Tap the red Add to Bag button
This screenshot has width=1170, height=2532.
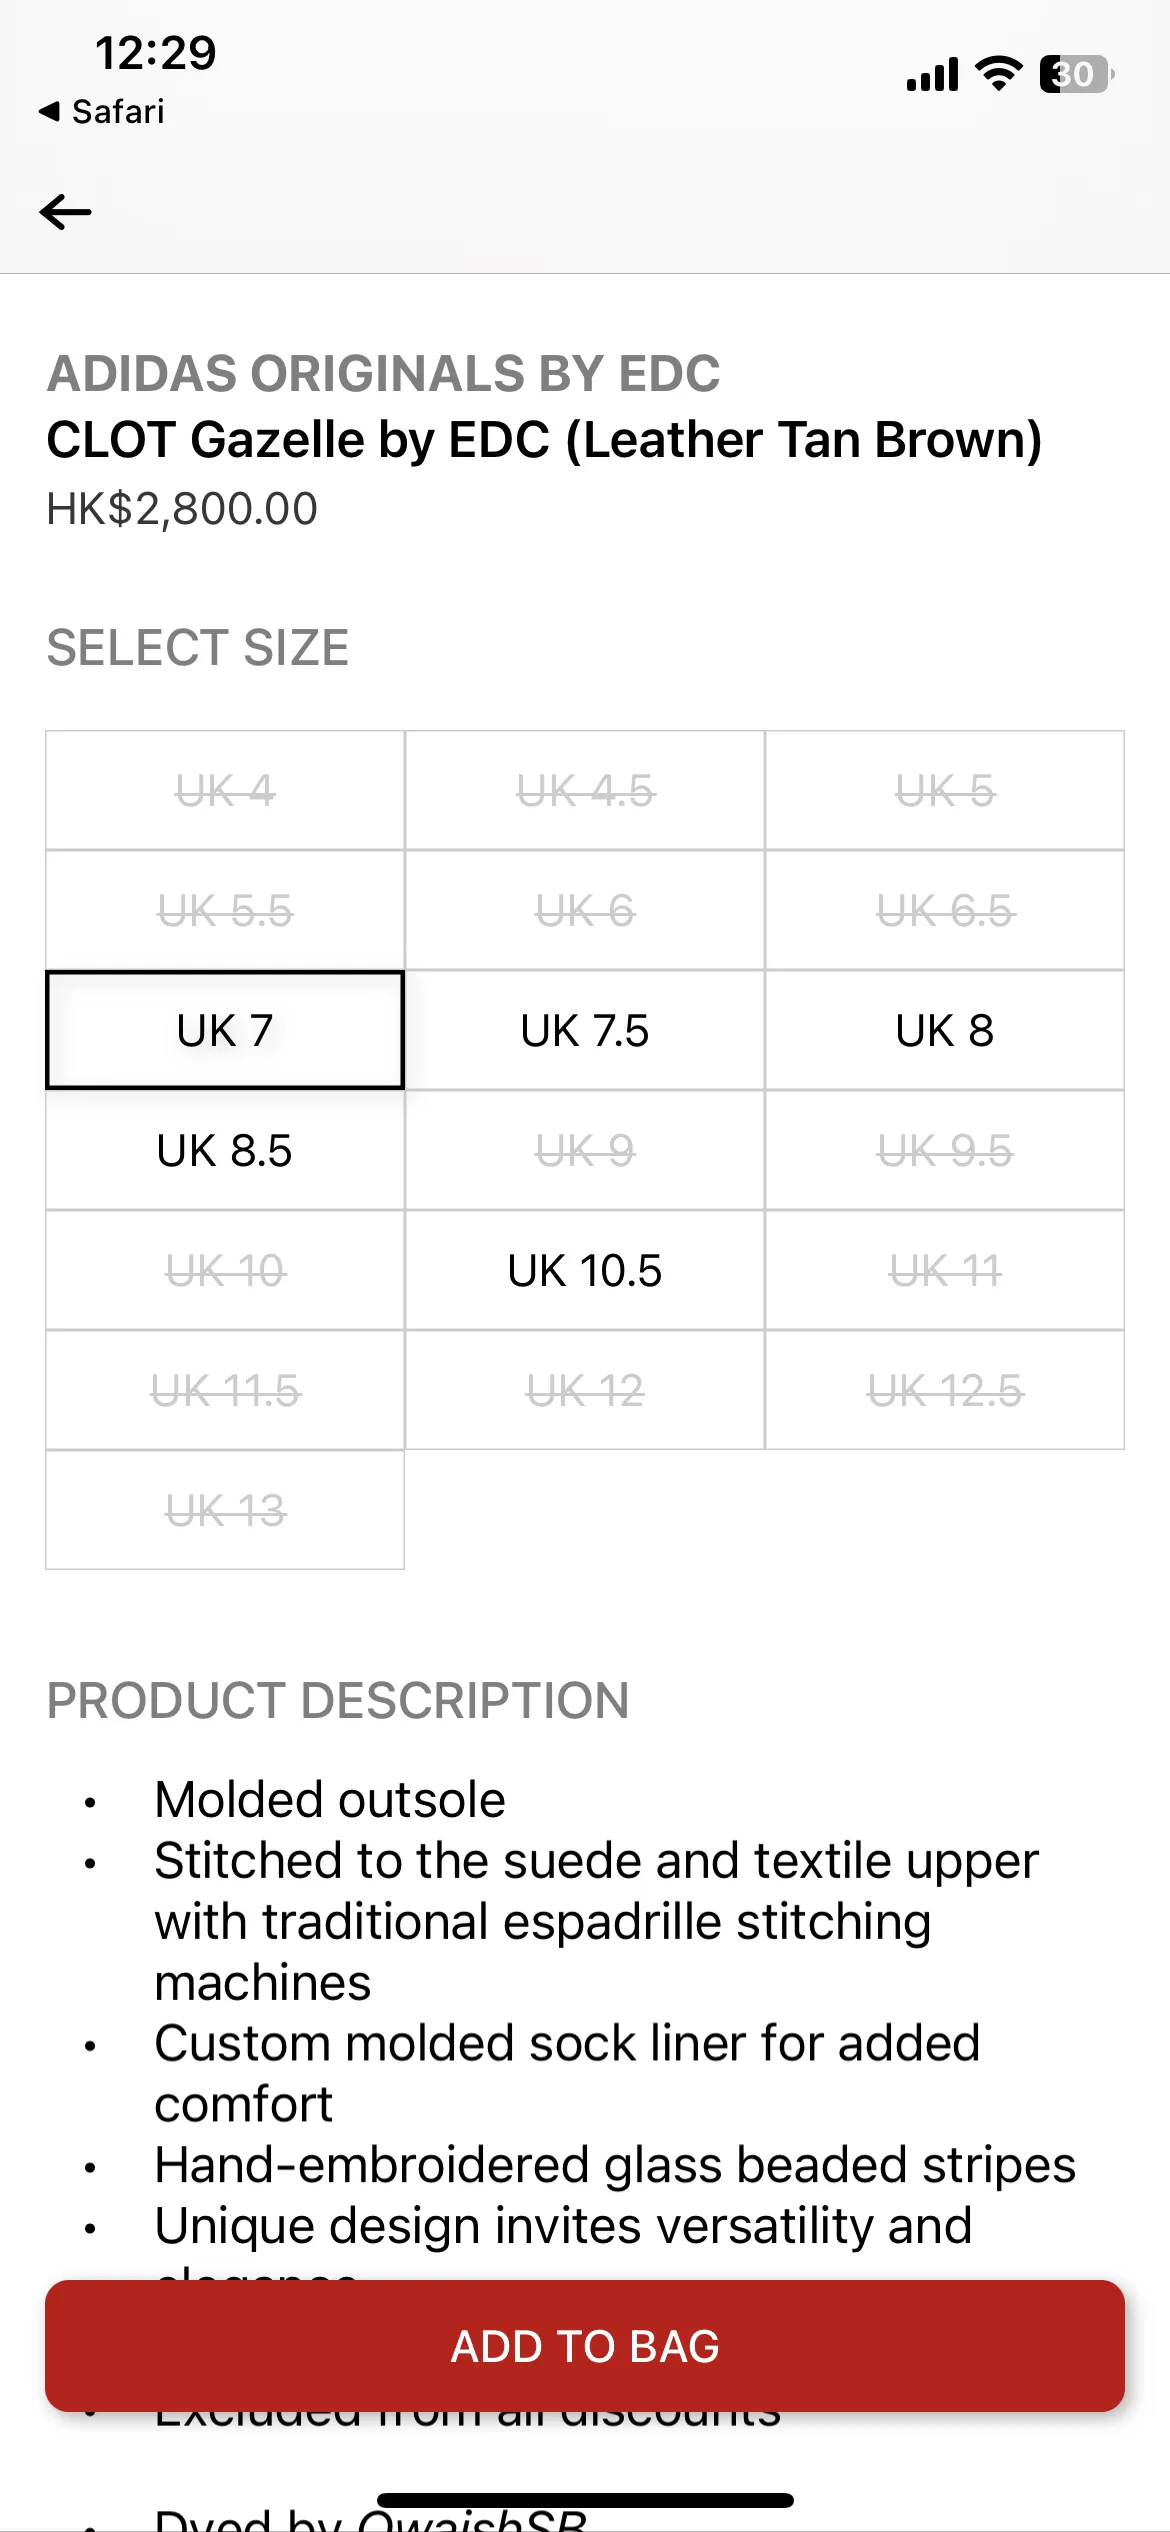585,2346
